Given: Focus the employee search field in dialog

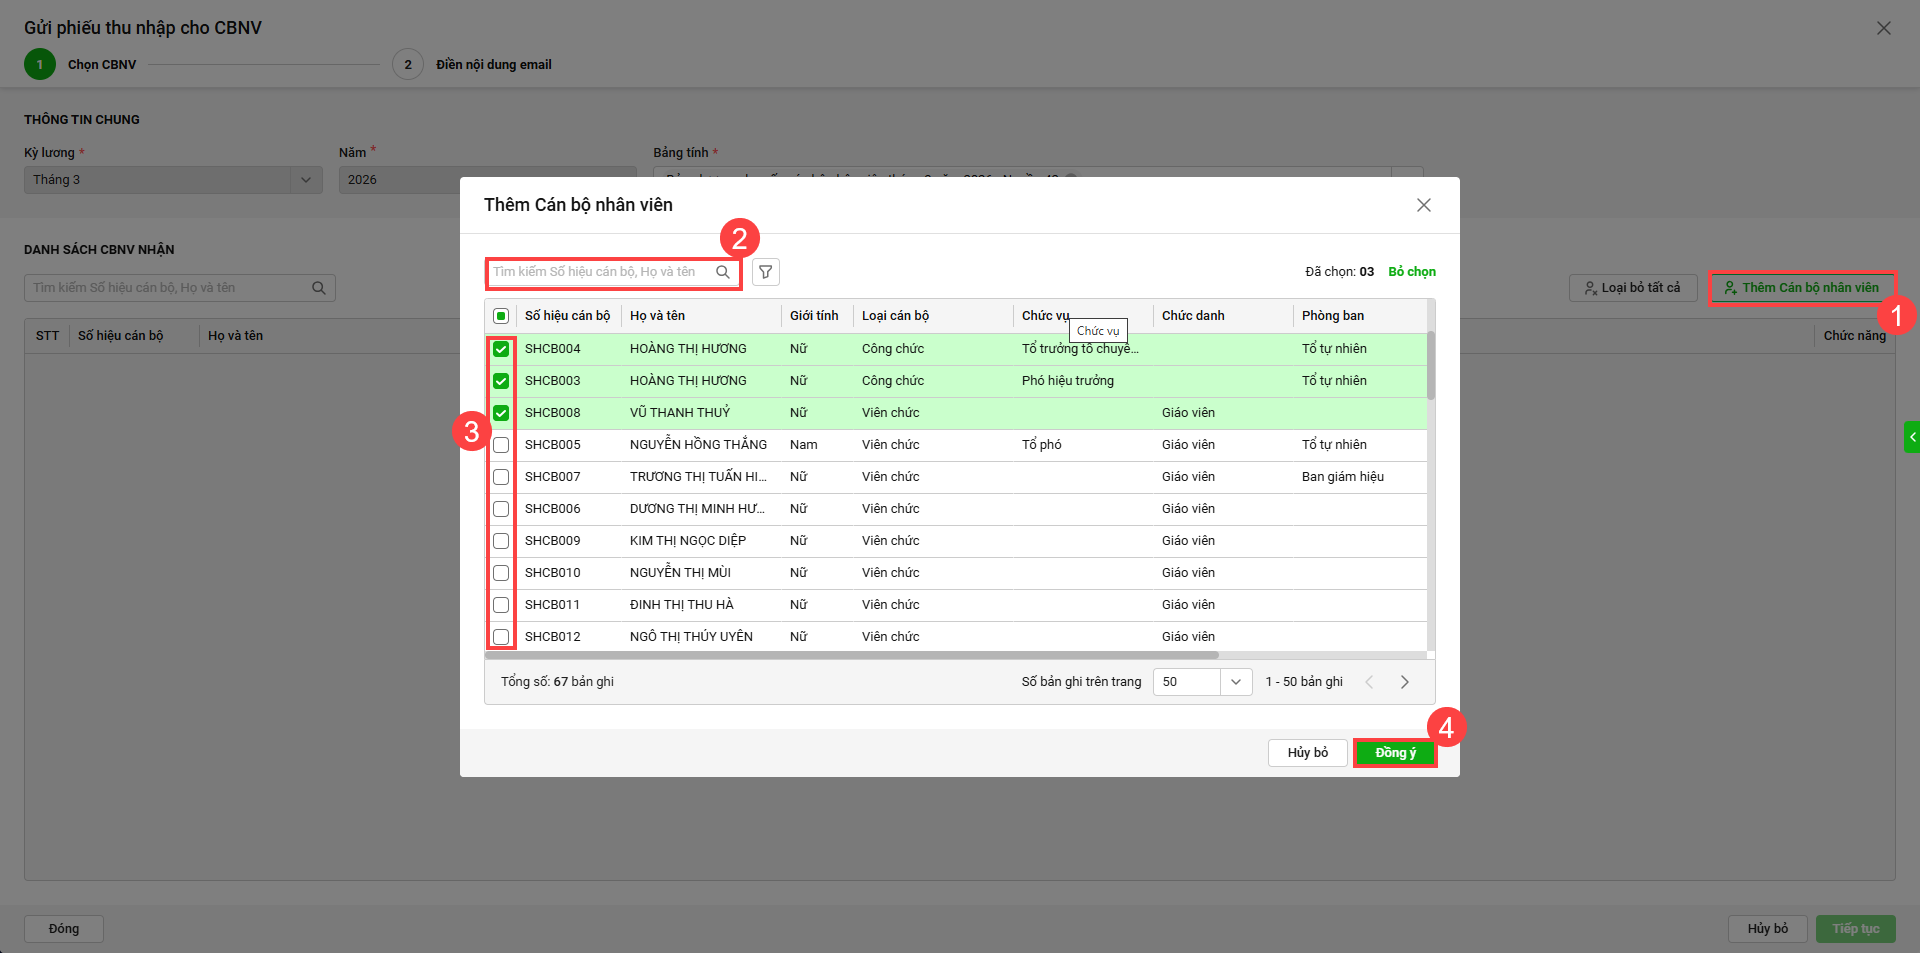Looking at the screenshot, I should tap(600, 272).
